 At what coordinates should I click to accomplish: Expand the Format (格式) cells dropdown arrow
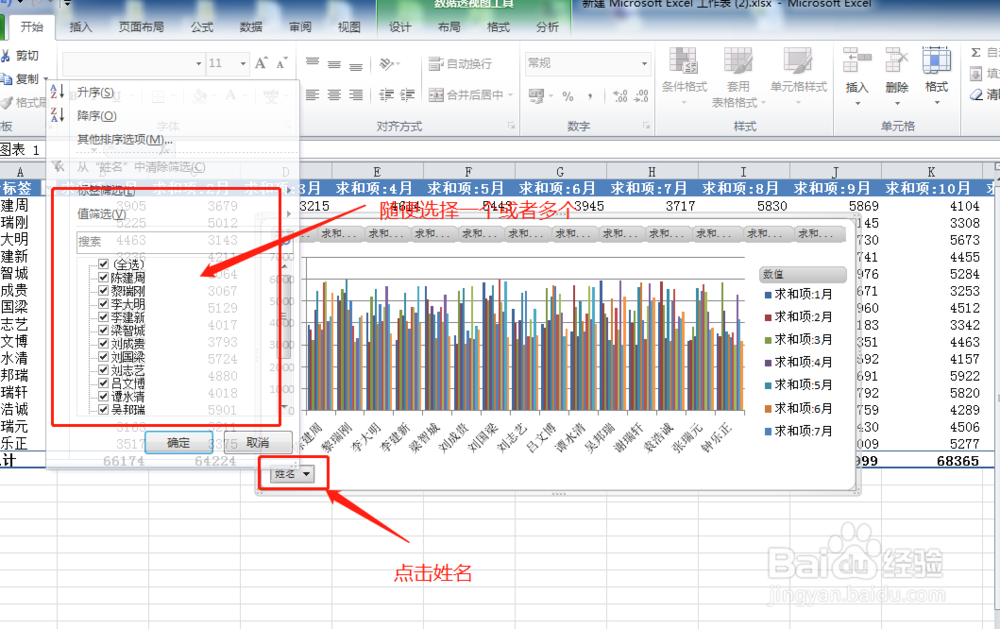(937, 103)
